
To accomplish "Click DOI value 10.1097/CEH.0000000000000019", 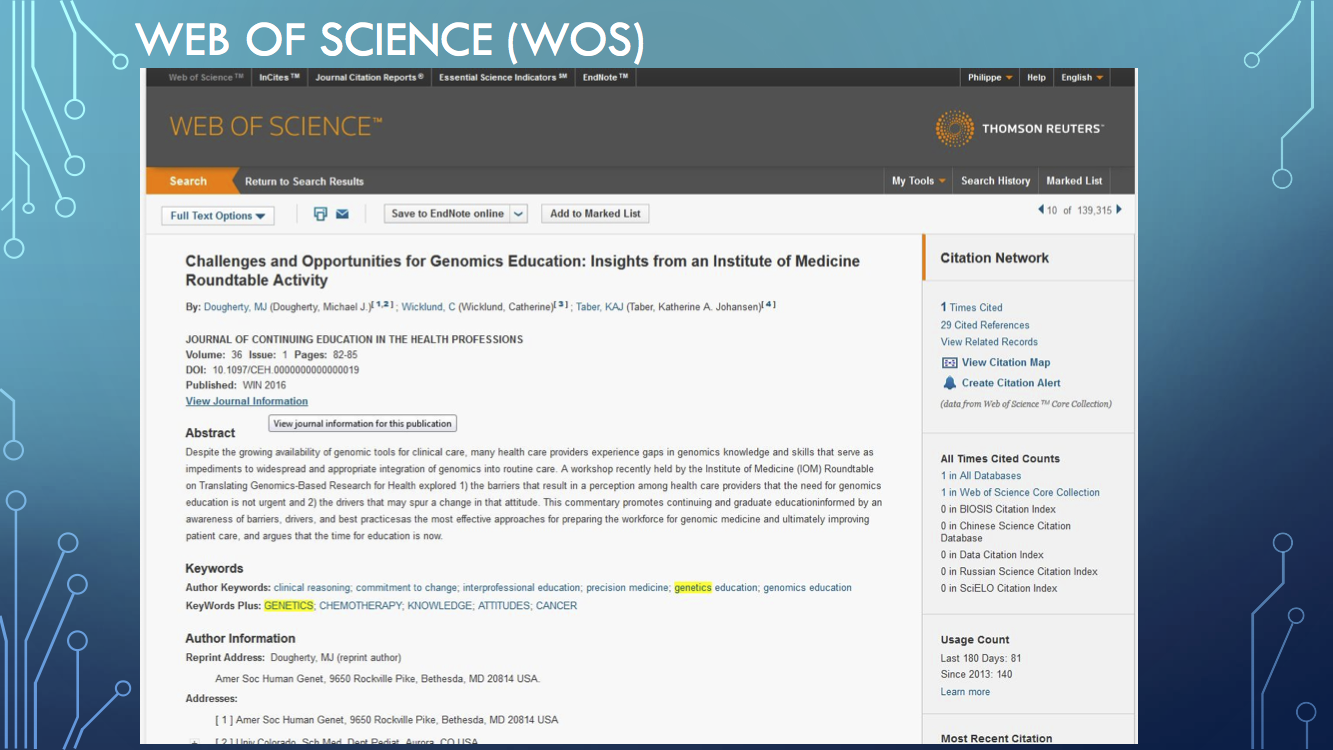I will [285, 370].
